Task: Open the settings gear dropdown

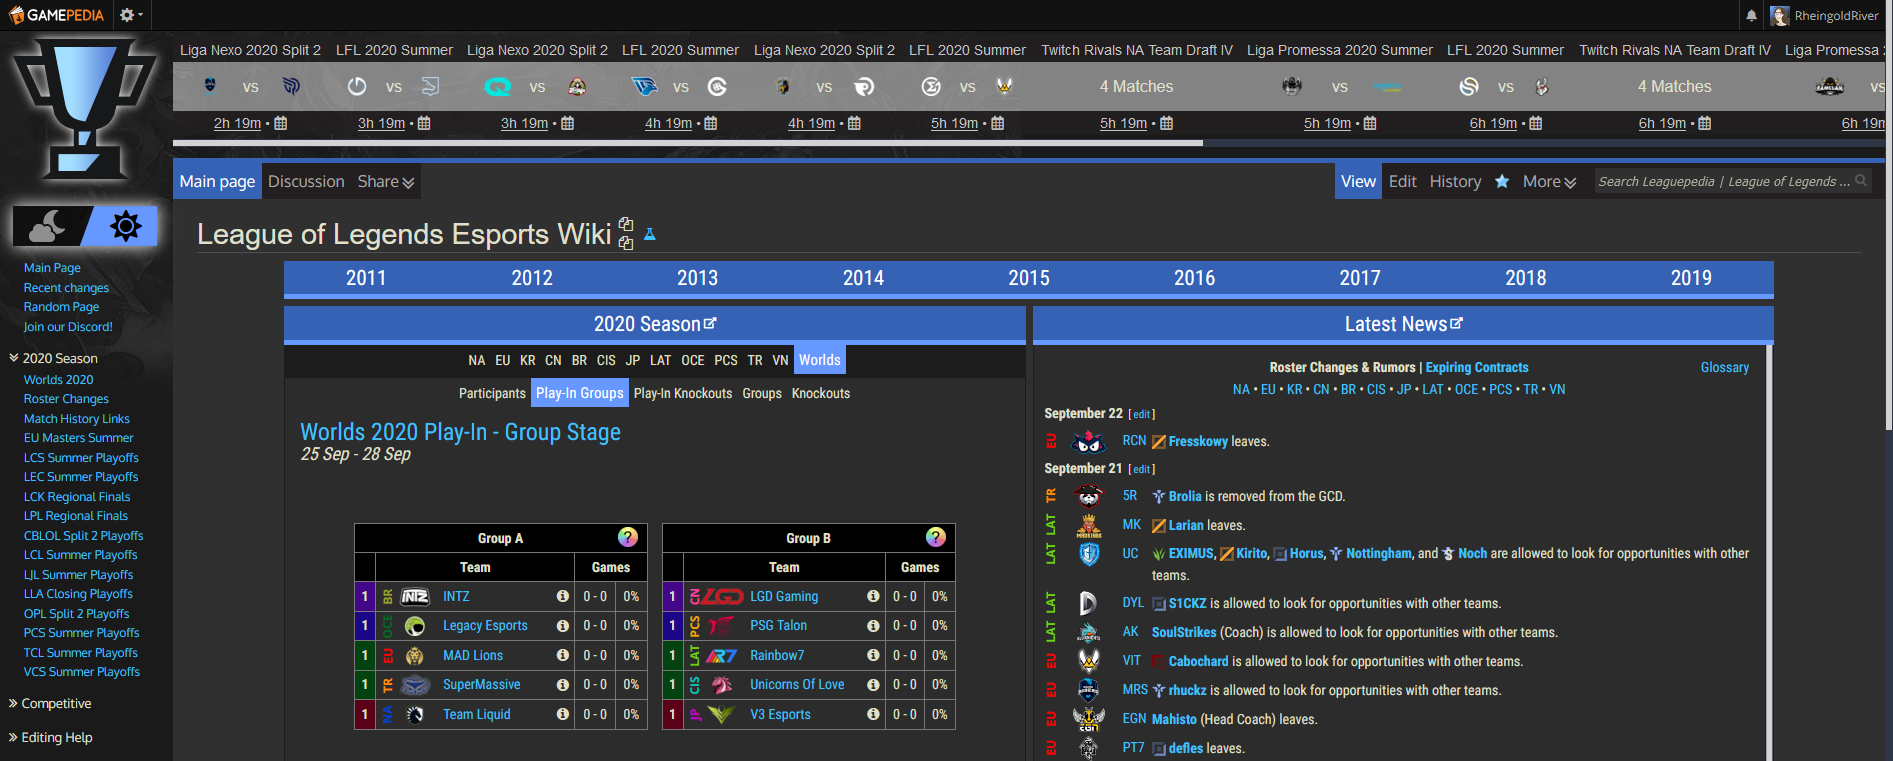Action: click(x=131, y=15)
